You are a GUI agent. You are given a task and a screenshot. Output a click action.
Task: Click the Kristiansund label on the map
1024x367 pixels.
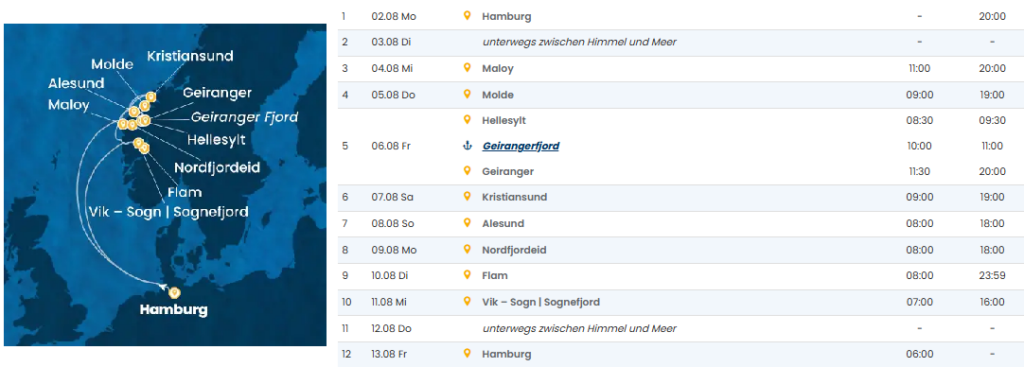pyautogui.click(x=190, y=56)
